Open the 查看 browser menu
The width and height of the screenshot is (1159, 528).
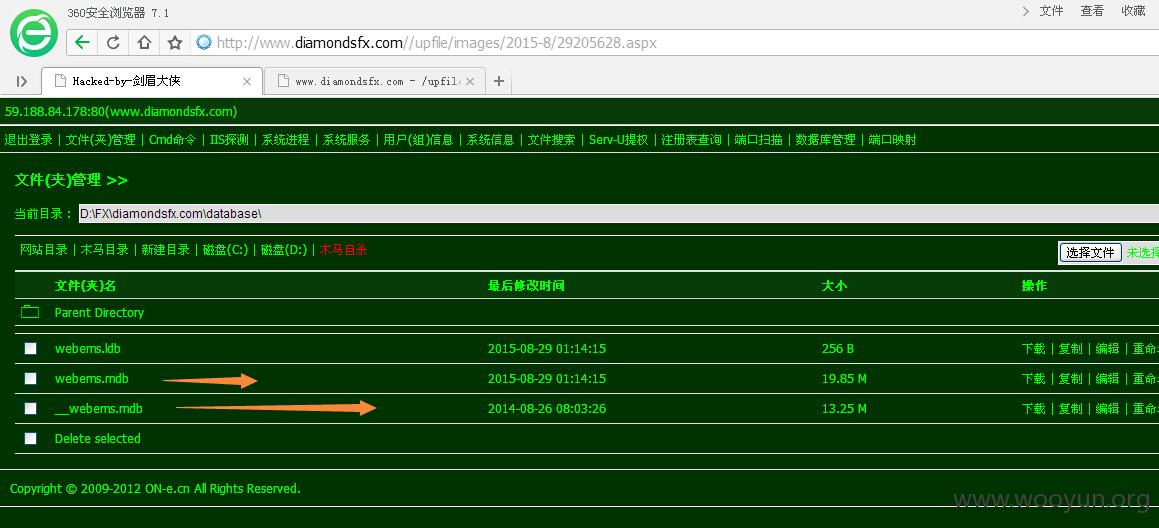pyautogui.click(x=1092, y=10)
